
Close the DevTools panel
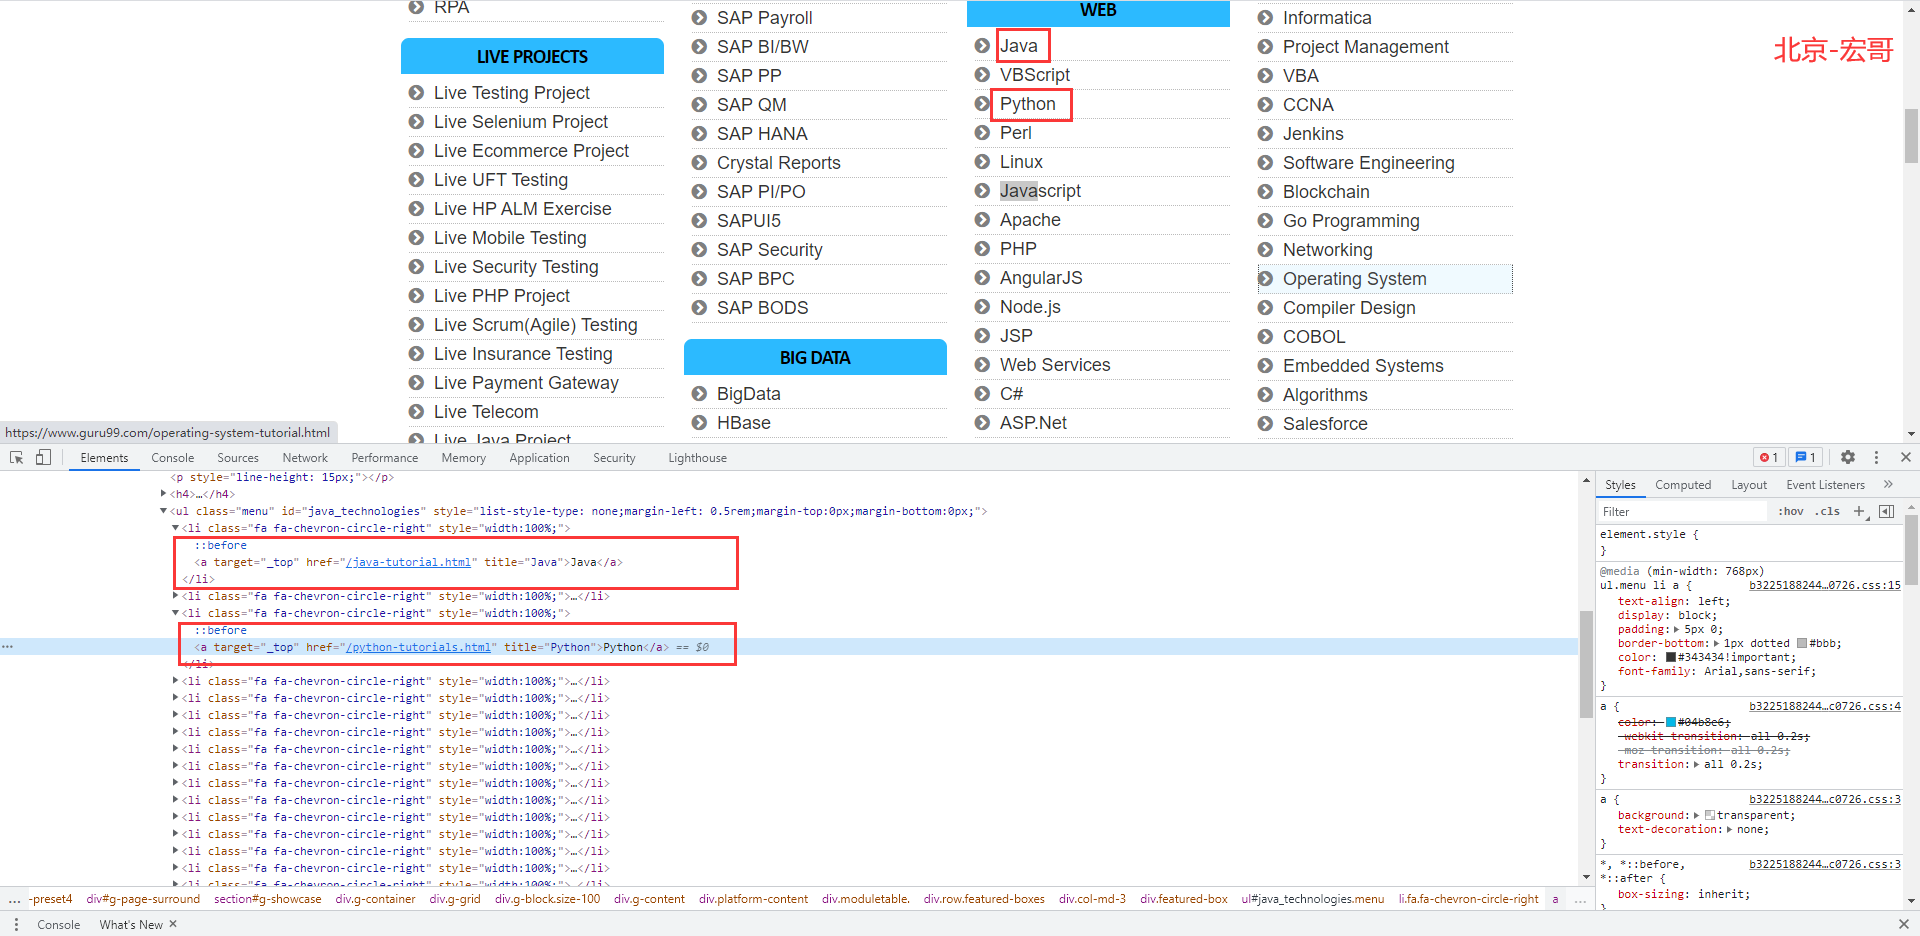[x=1905, y=457]
